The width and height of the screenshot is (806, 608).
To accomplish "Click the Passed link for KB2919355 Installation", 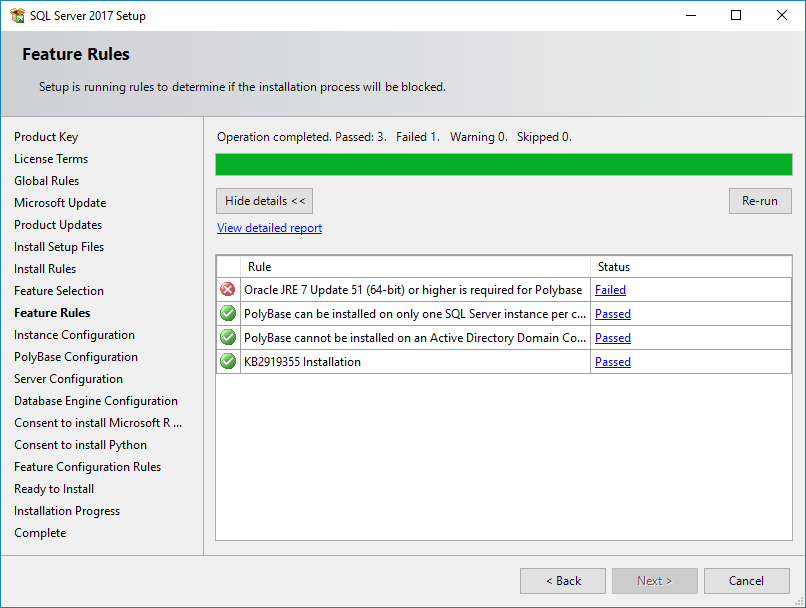I will click(x=612, y=361).
